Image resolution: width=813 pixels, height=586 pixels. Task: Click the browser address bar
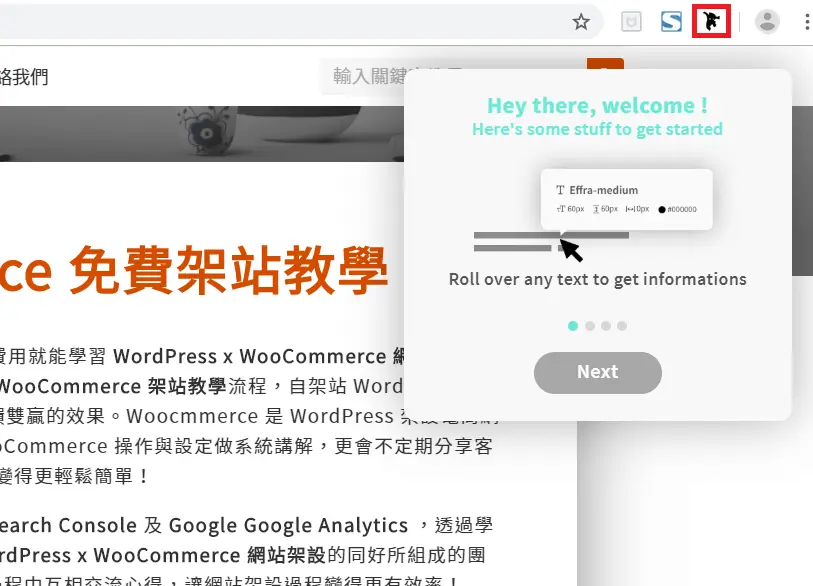pyautogui.click(x=301, y=22)
